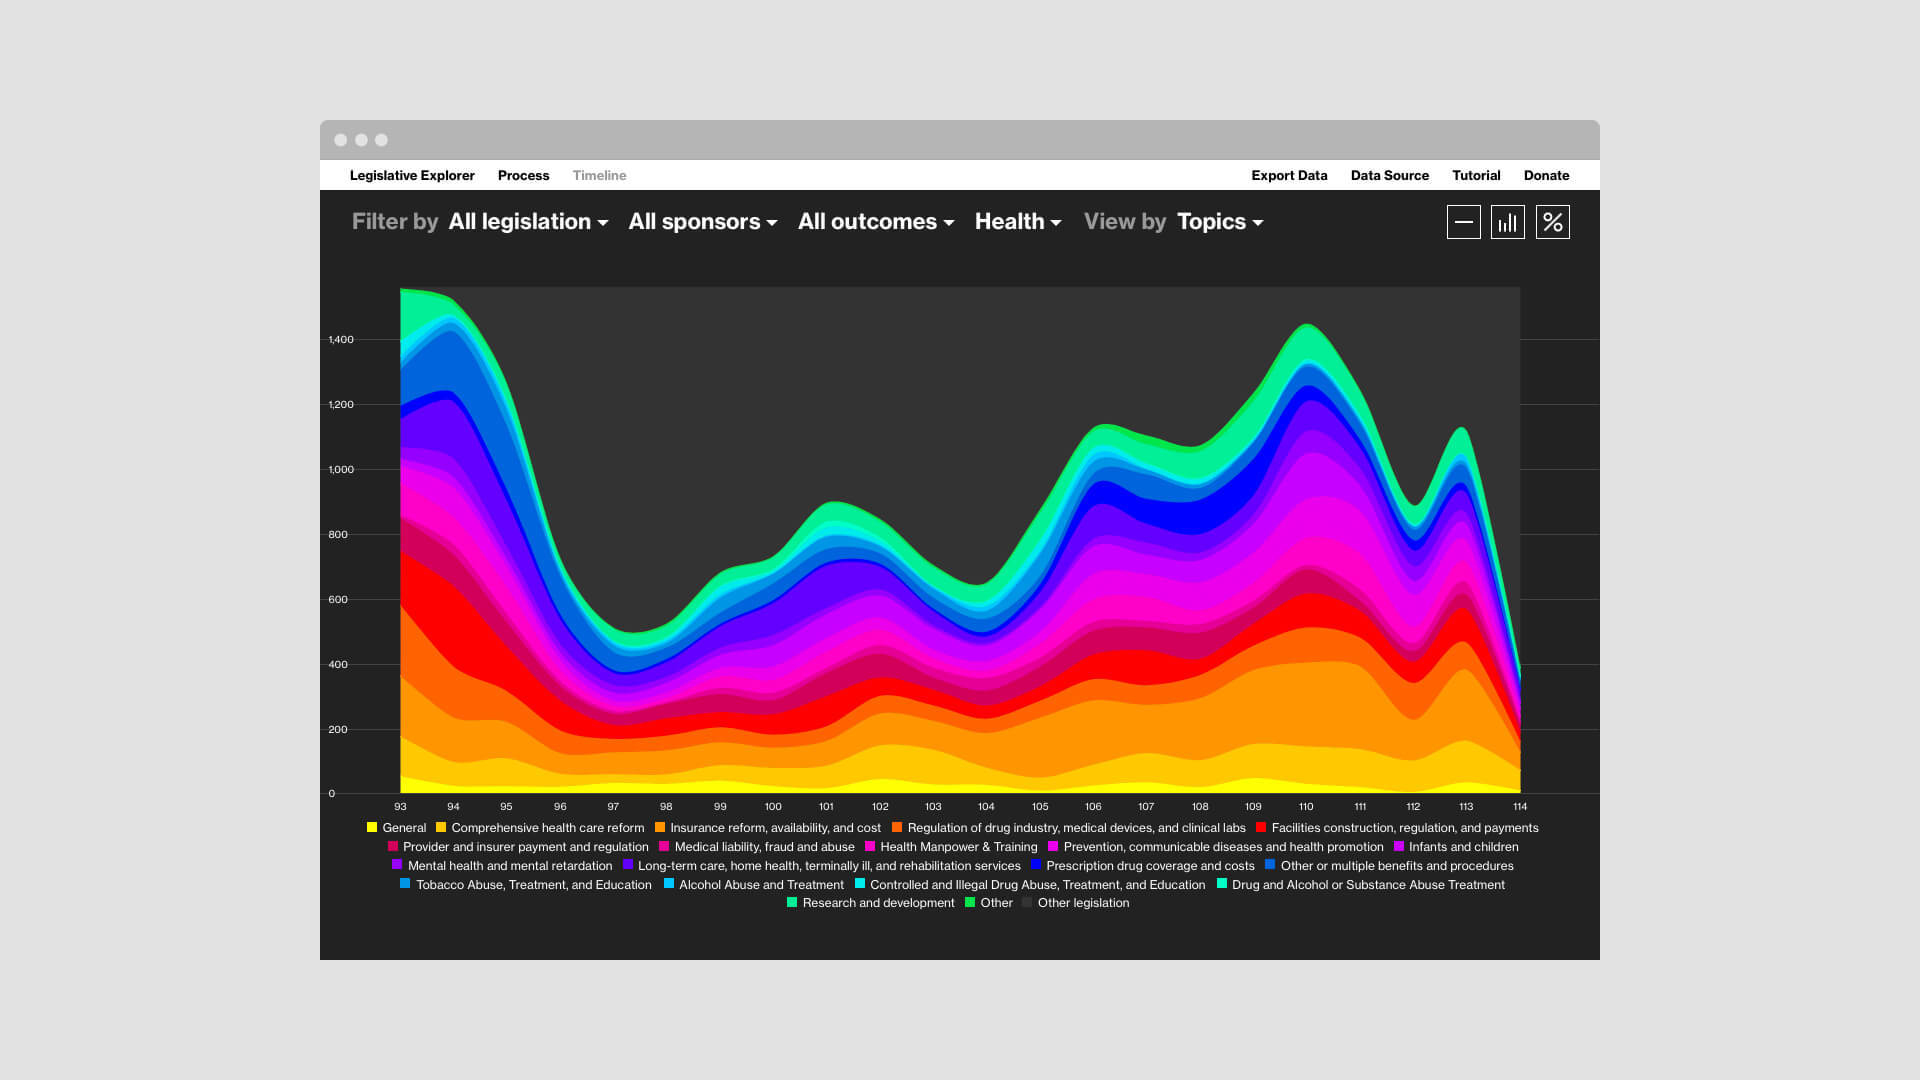Image resolution: width=1920 pixels, height=1080 pixels.
Task: Open the Tutorial link
Action: click(1476, 175)
